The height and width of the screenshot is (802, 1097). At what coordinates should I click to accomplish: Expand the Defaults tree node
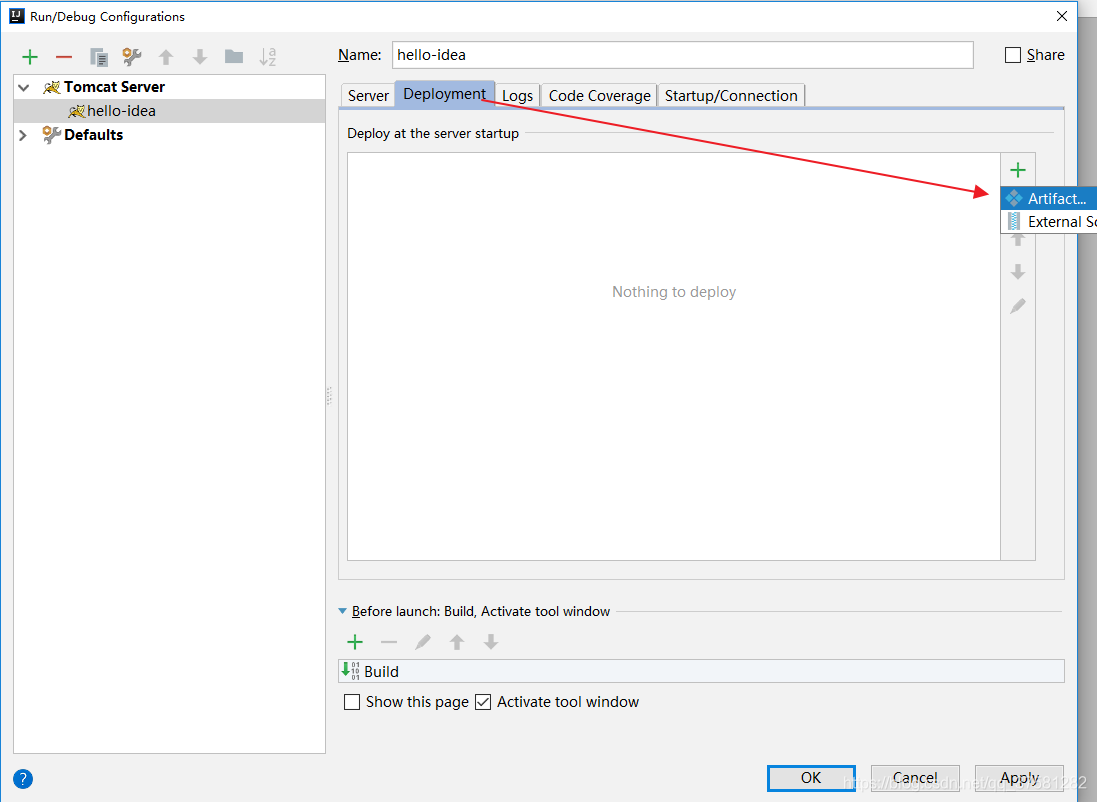(x=23, y=135)
